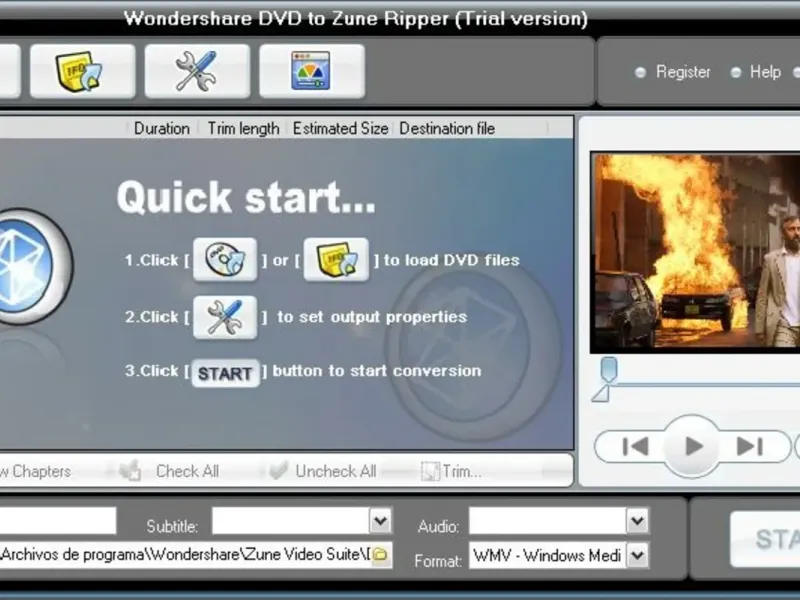Click wrench settings icon in Quick start
Image resolution: width=800 pixels, height=600 pixels.
[x=225, y=317]
